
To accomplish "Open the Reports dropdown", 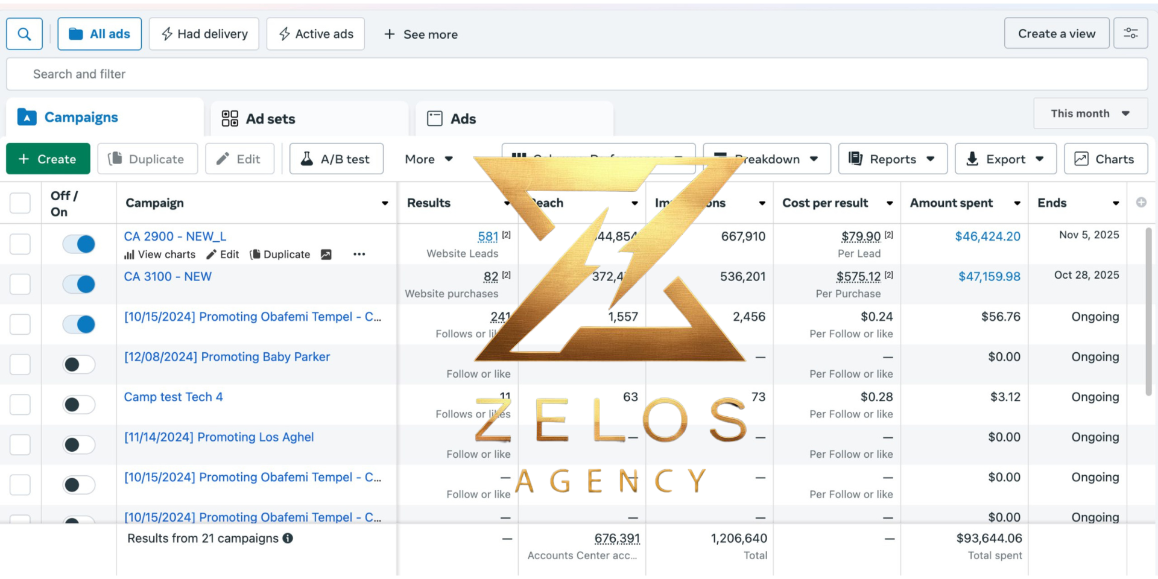I will point(892,159).
